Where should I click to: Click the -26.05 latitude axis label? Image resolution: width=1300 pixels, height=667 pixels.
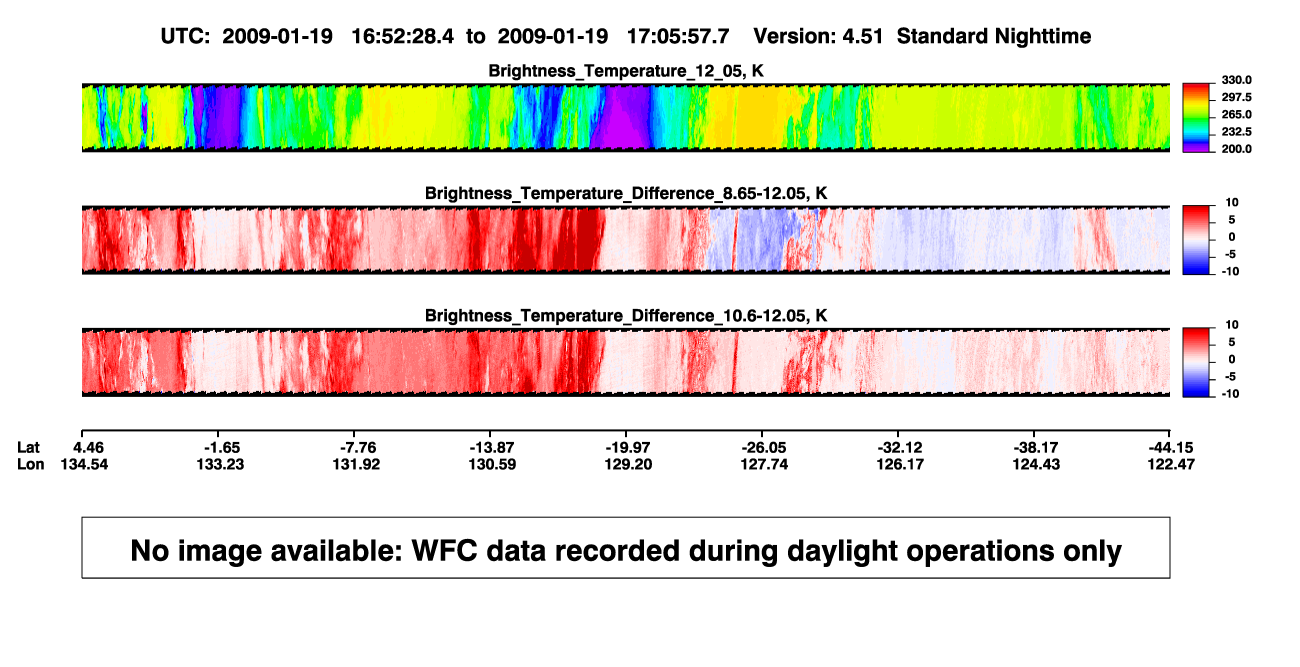point(762,446)
